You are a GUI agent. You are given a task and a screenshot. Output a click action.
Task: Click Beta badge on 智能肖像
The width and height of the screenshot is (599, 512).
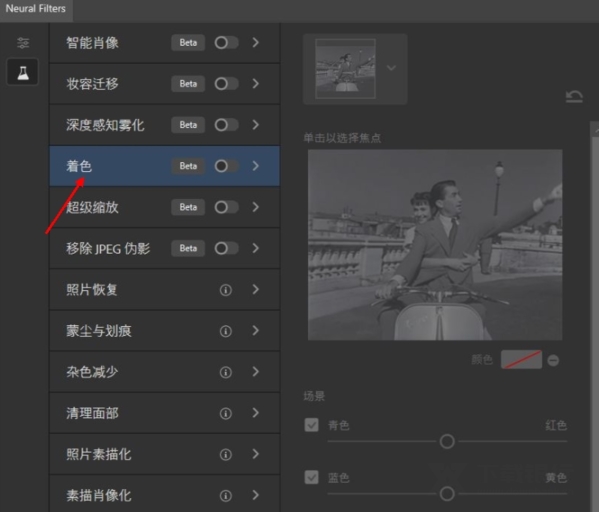coord(188,42)
